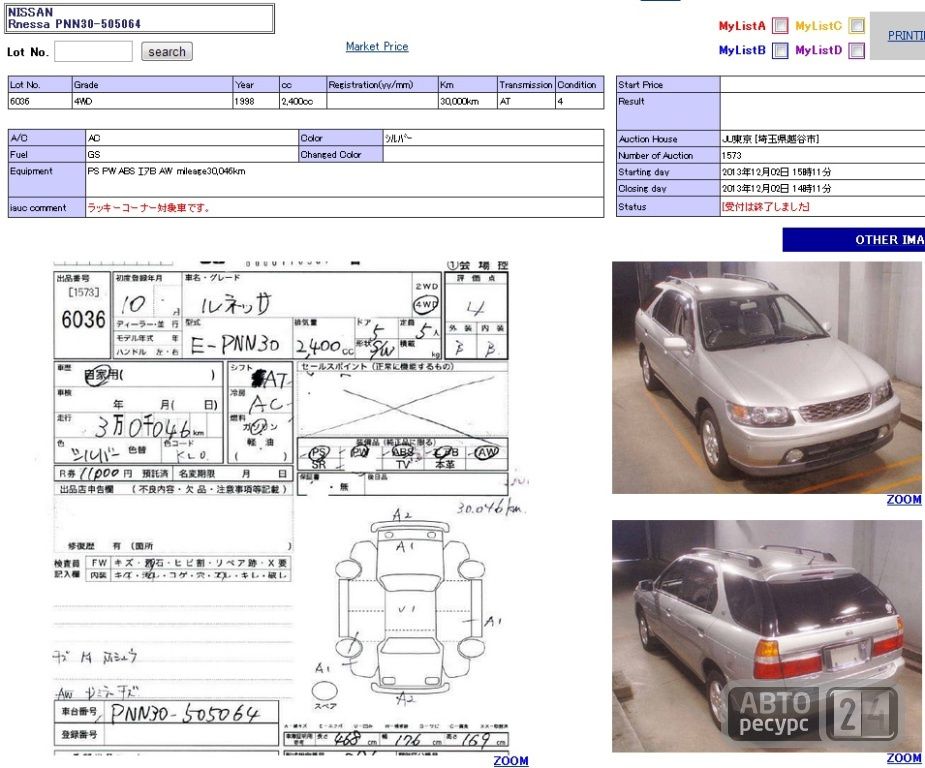This screenshot has width=925, height=768.
Task: Click ZOOM under the rear car photo
Action: [904, 758]
